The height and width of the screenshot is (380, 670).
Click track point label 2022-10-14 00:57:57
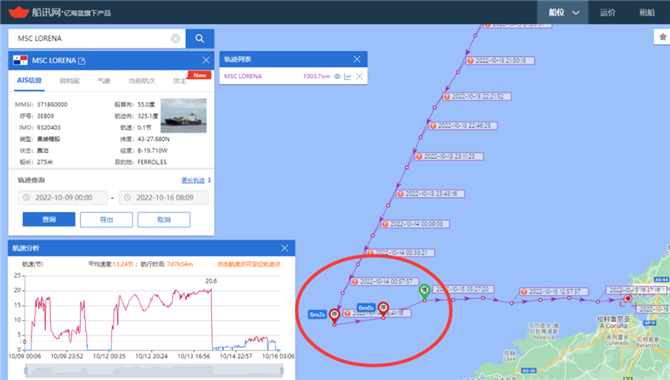(385, 281)
